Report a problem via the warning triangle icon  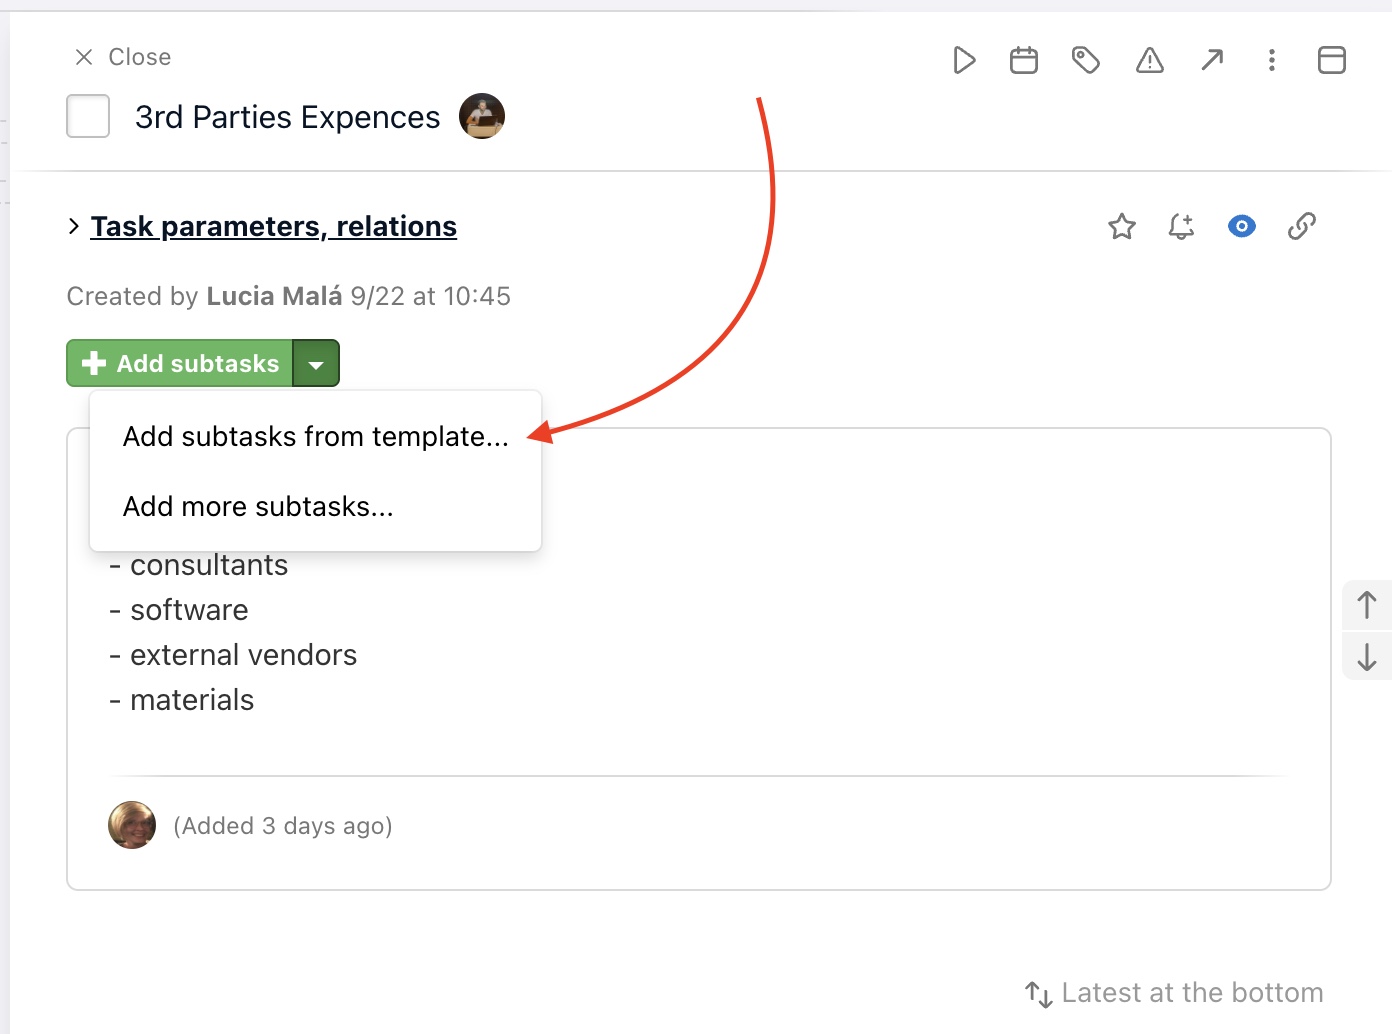(x=1148, y=60)
